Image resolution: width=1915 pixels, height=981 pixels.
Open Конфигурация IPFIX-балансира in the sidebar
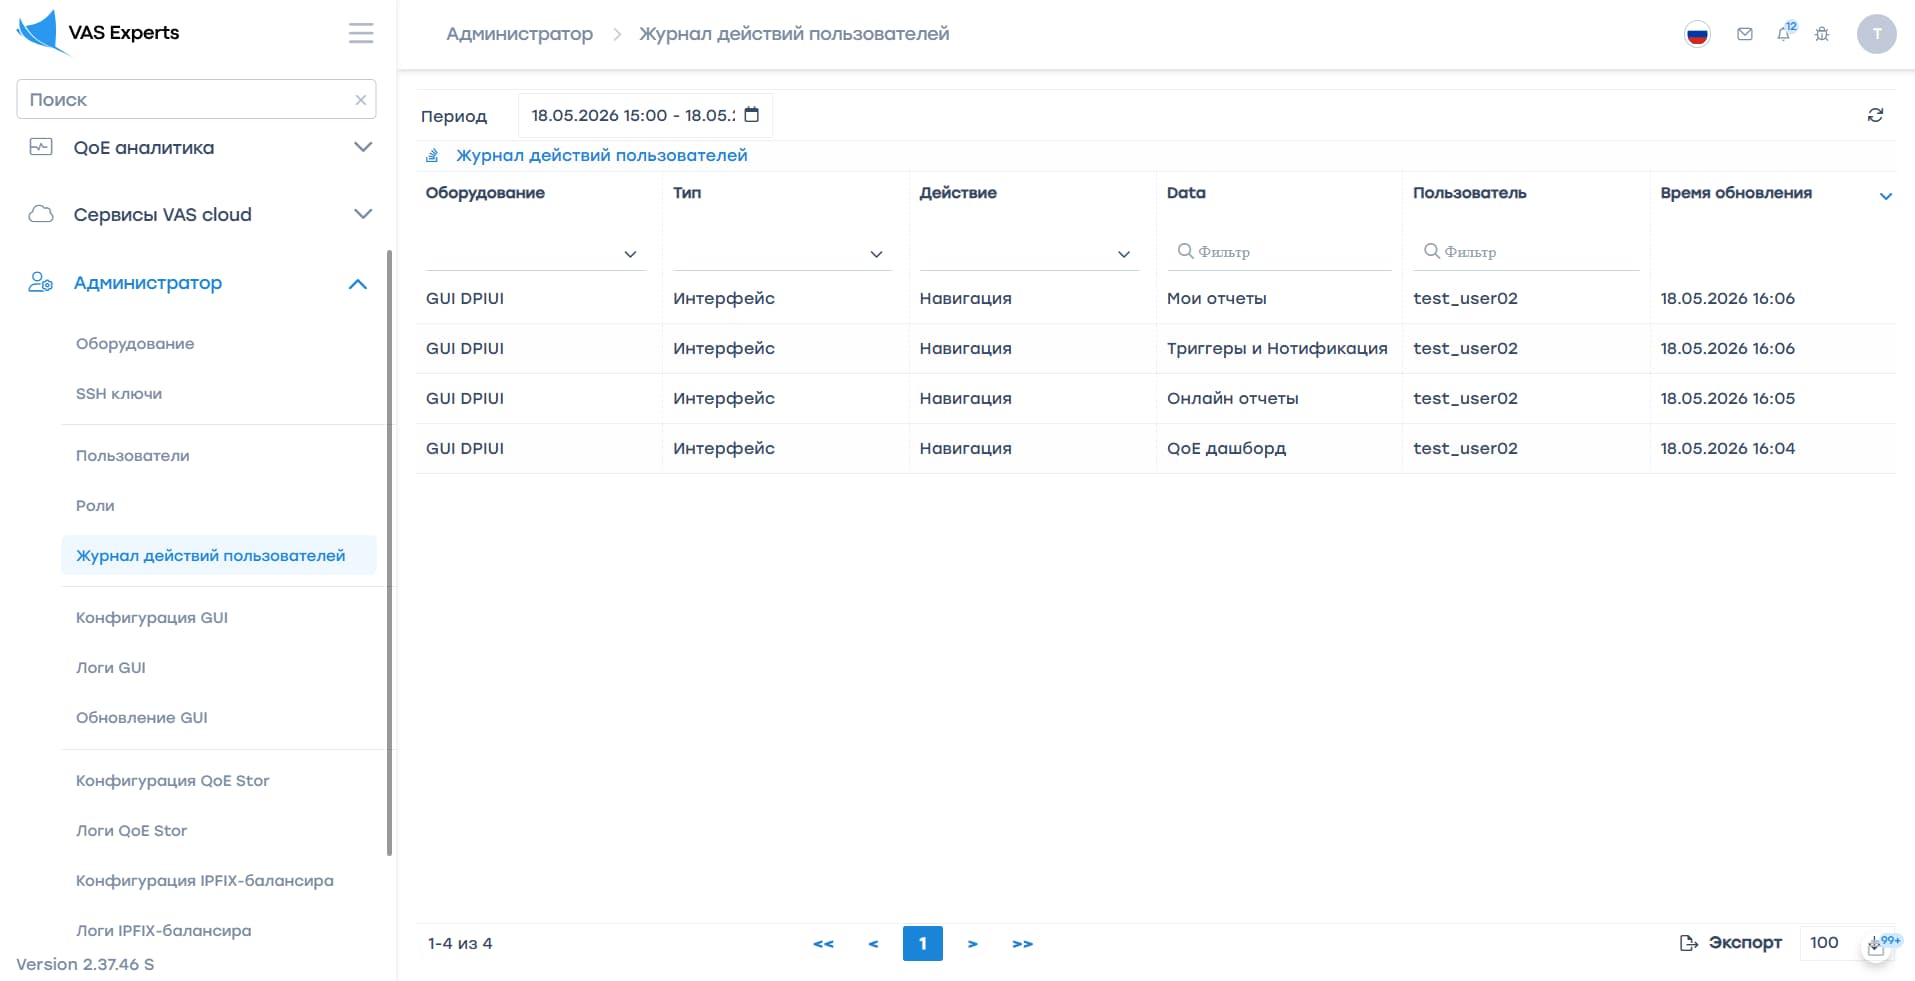(x=205, y=880)
